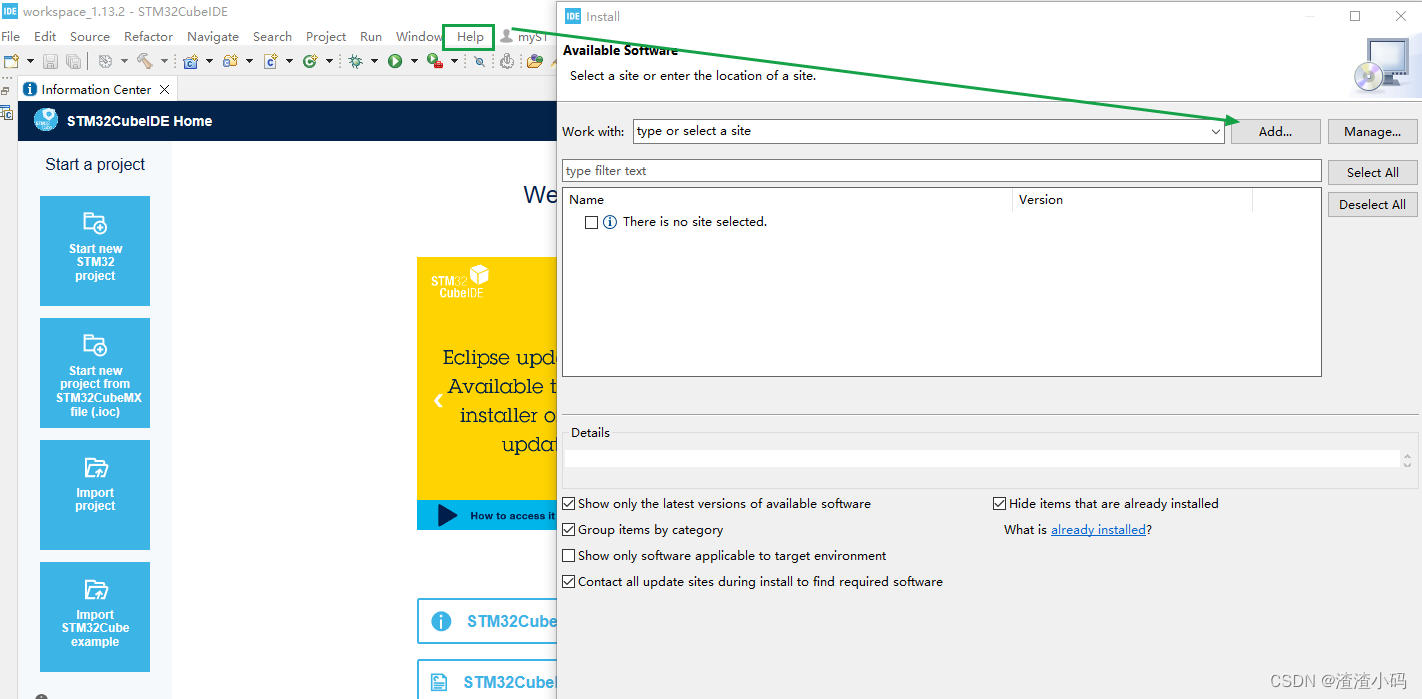Open the Project menu
Screen dimensions: 1422x699
point(326,36)
